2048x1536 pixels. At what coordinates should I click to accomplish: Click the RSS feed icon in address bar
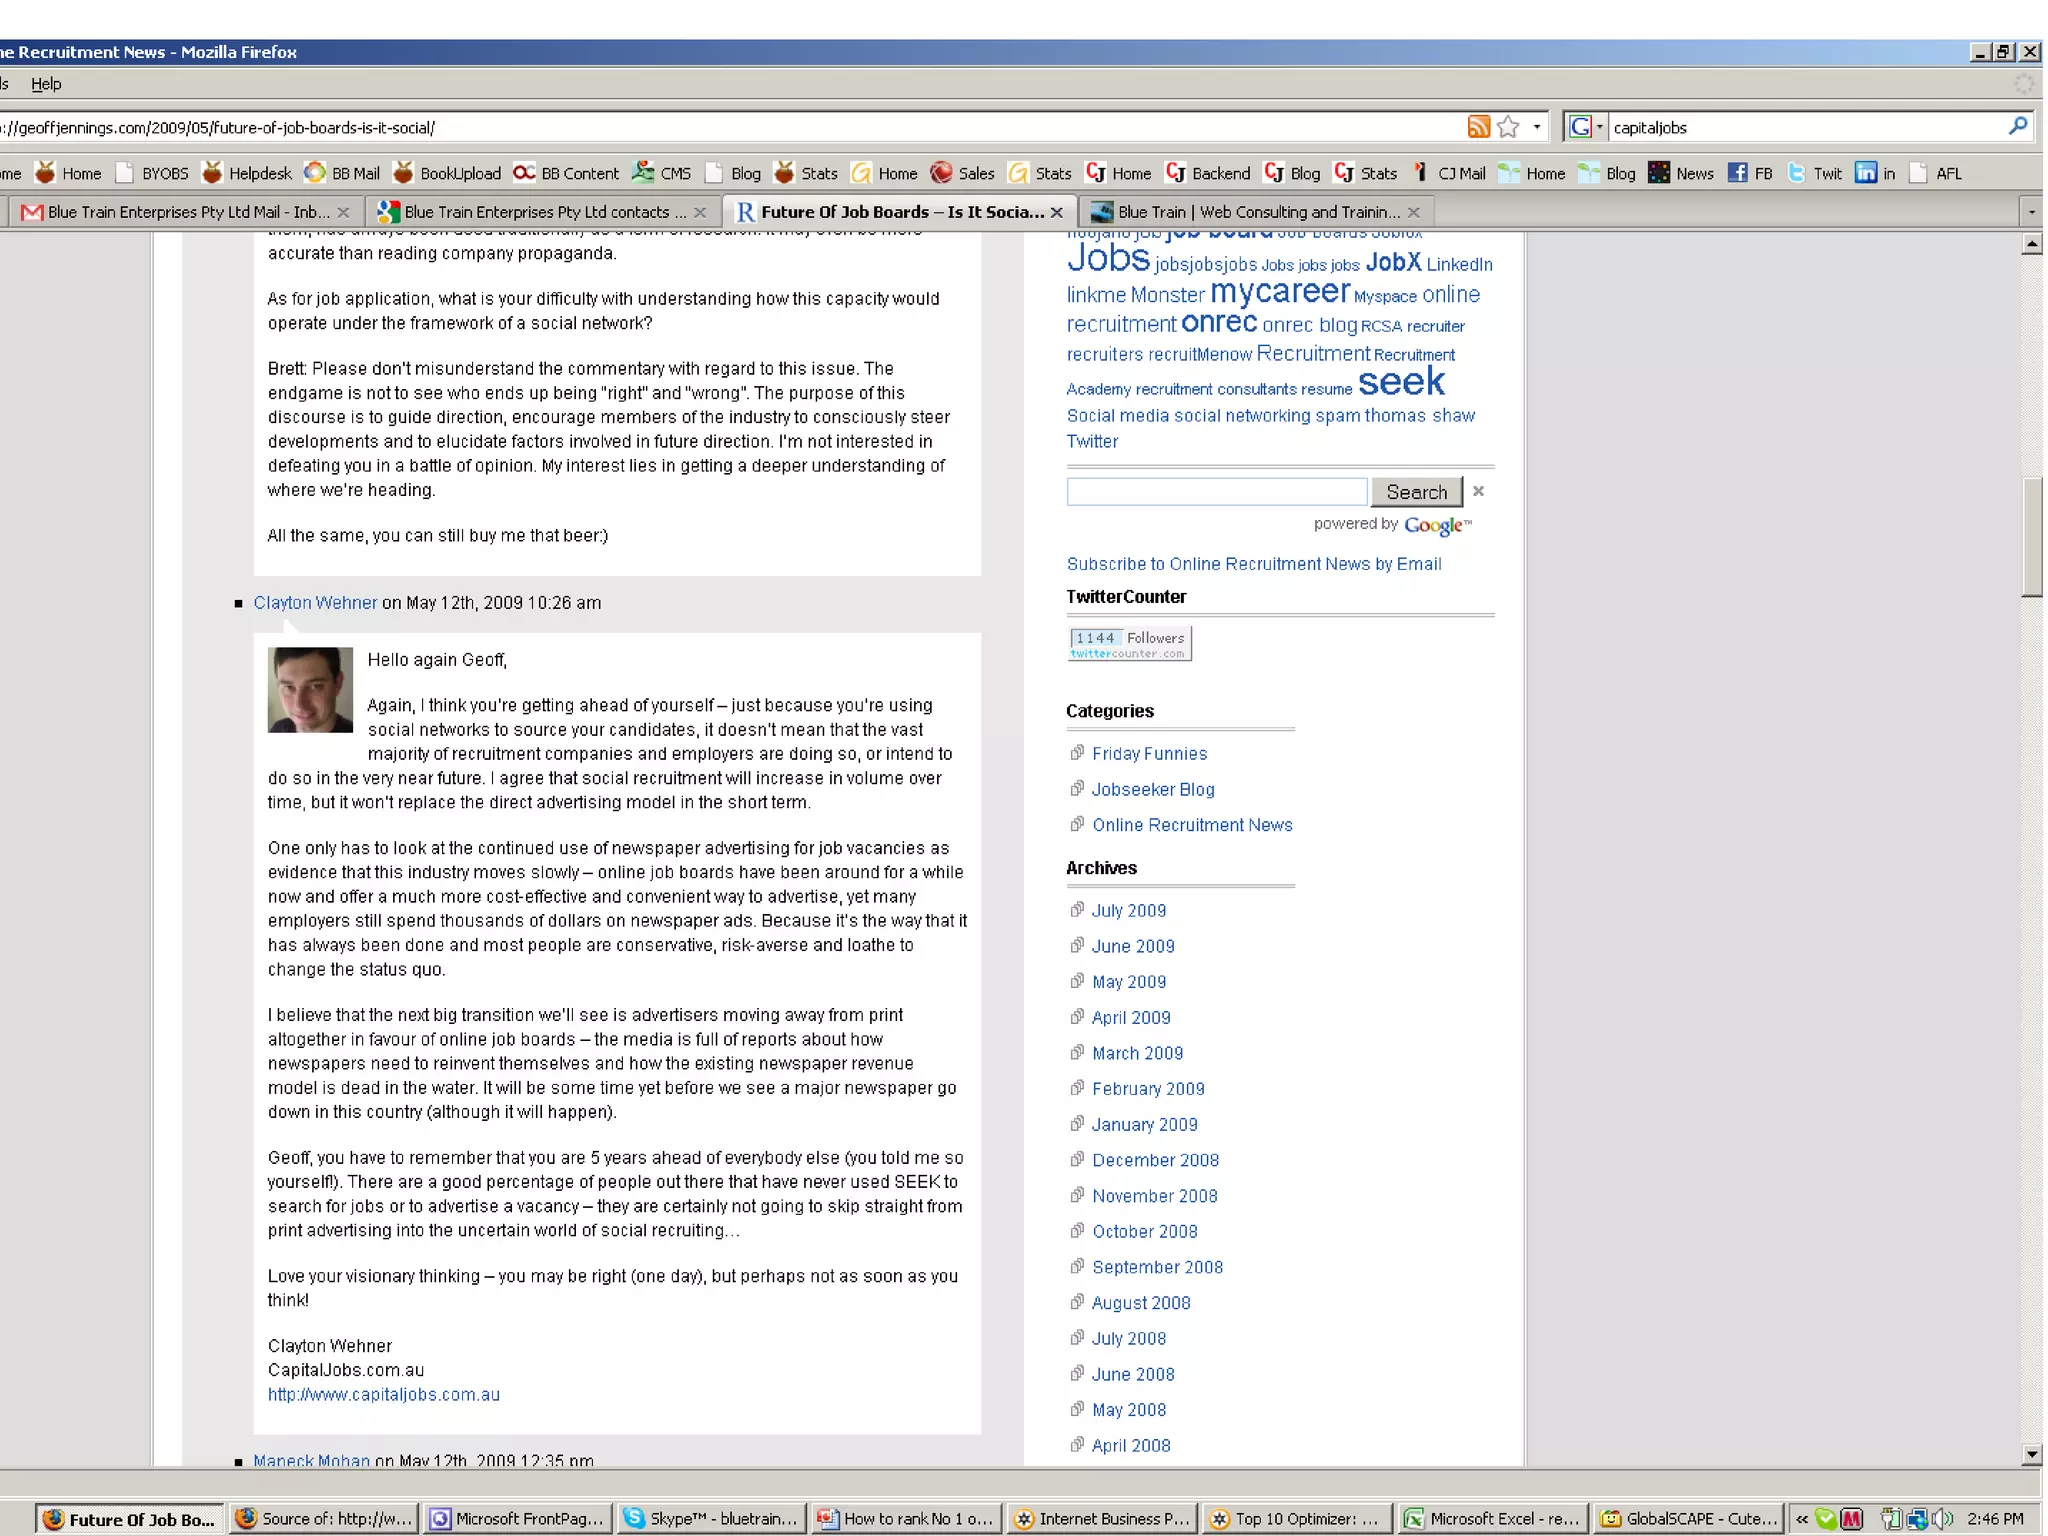(1478, 127)
